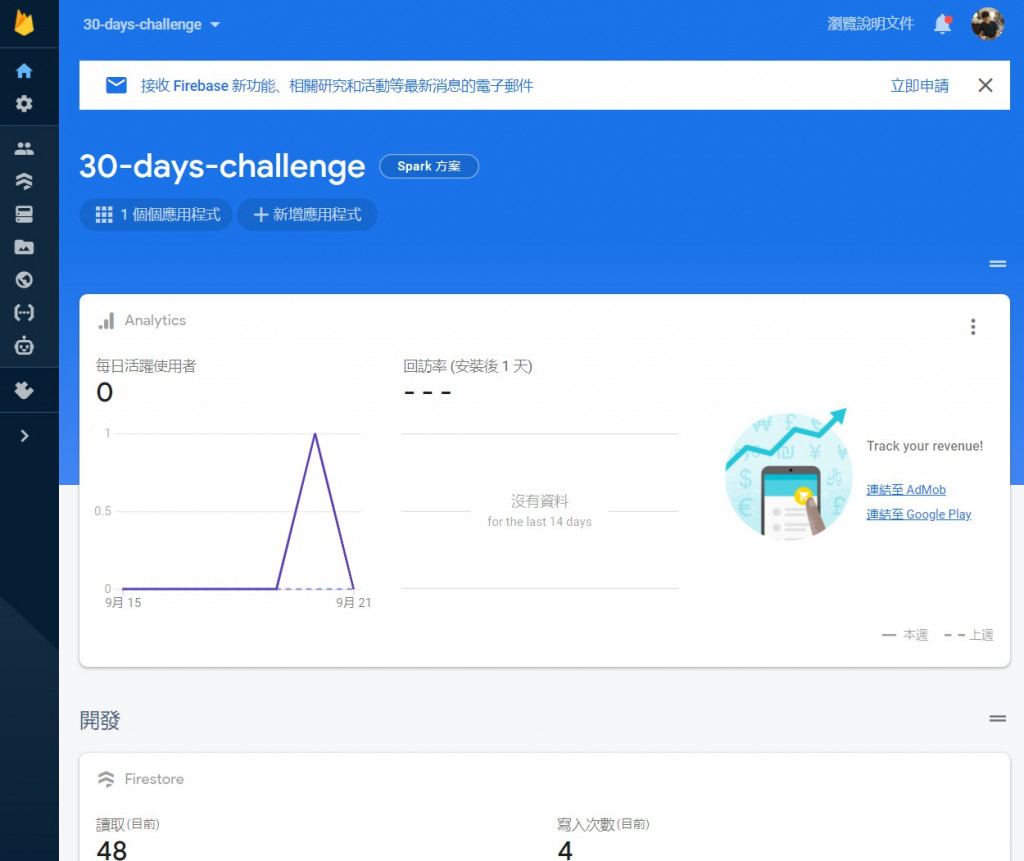The width and height of the screenshot is (1024, 861).
Task: Open Firestore icon in sidebar
Action: pyautogui.click(x=24, y=181)
